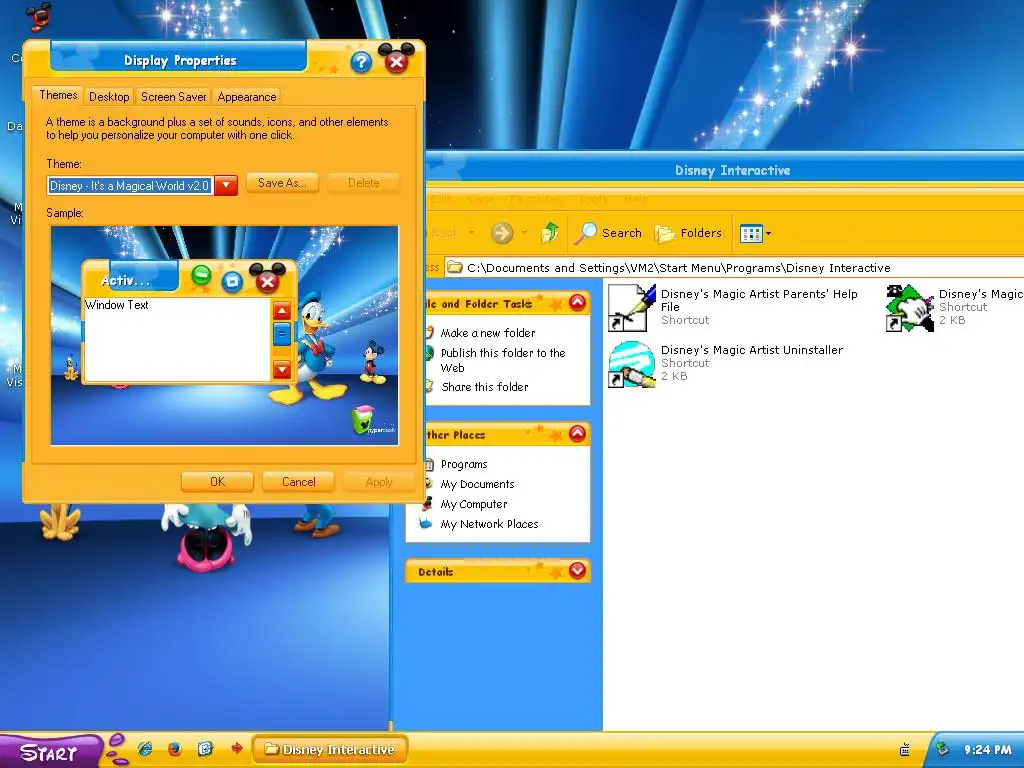This screenshot has height=768, width=1024.
Task: Click the Views icon in the Explorer toolbar
Action: (751, 233)
